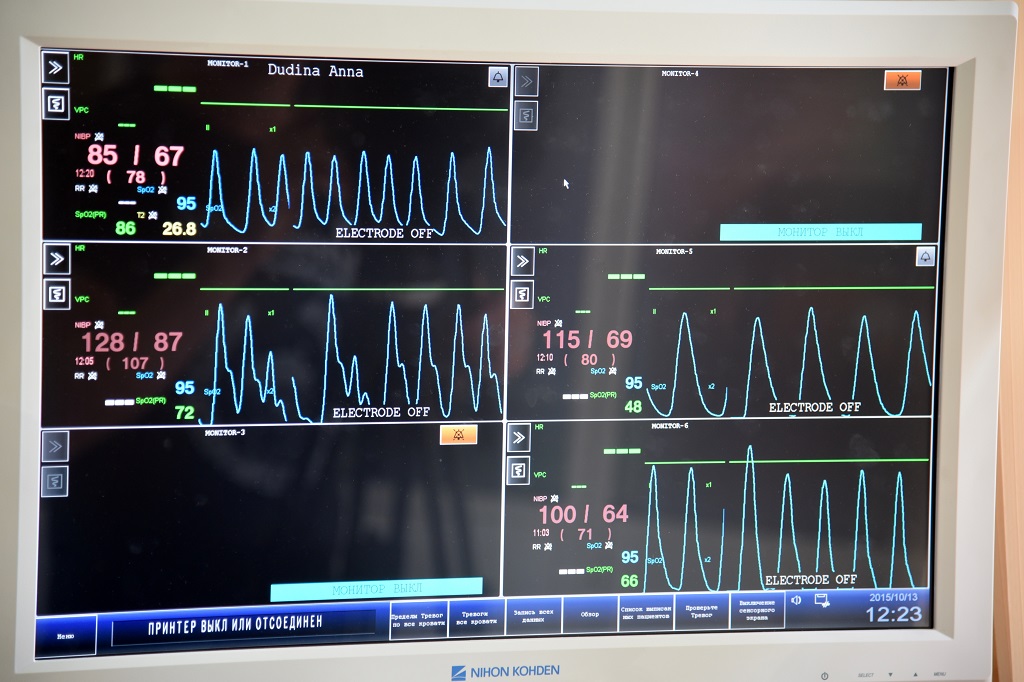Click the record icon on inactive Monitor-3
Screen dimensions: 1024x682
click(x=55, y=481)
